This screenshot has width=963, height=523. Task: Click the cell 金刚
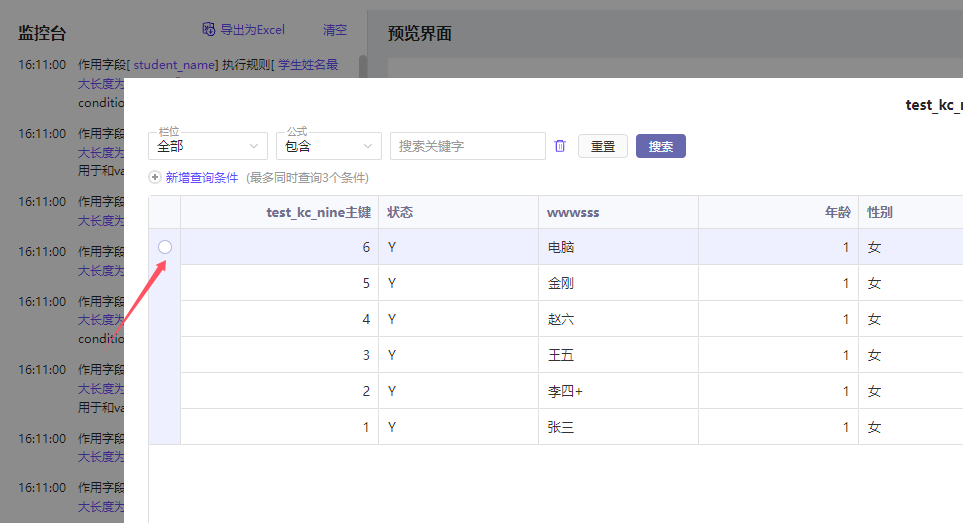[x=618, y=283]
